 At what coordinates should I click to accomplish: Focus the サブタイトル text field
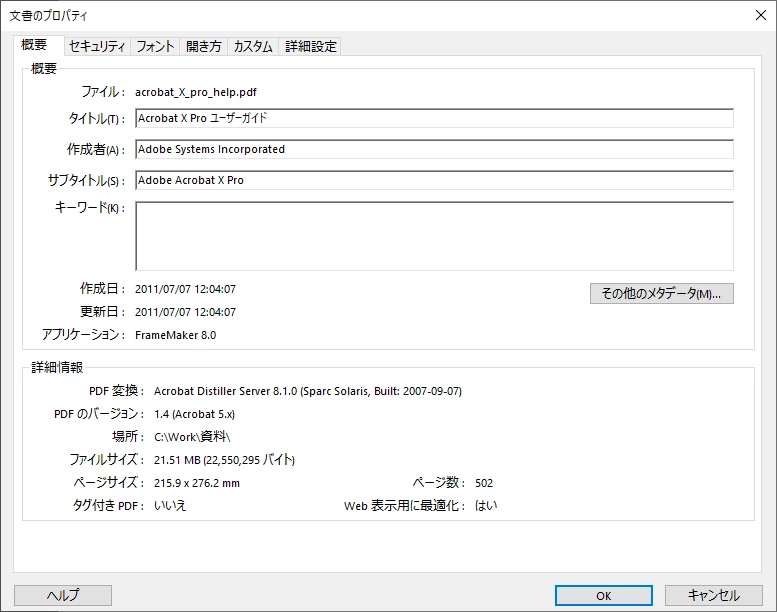click(x=434, y=180)
